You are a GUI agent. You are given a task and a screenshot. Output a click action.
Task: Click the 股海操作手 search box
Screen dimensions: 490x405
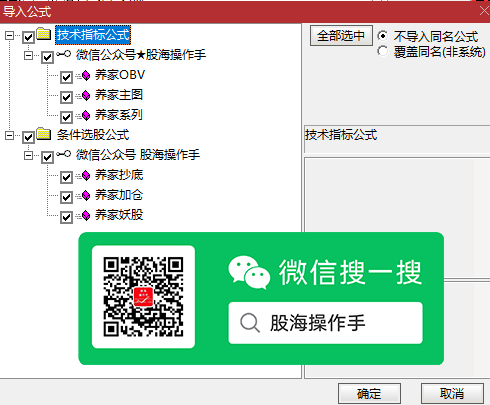click(x=325, y=323)
